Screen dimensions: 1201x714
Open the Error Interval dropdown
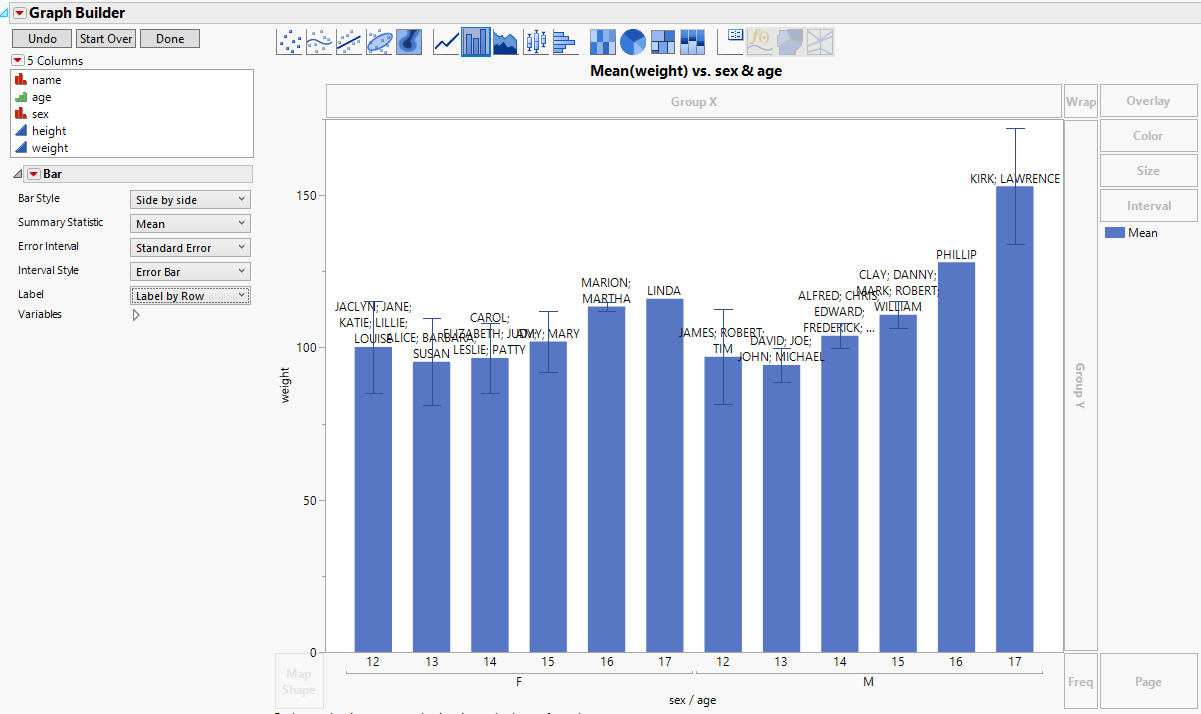[x=190, y=248]
